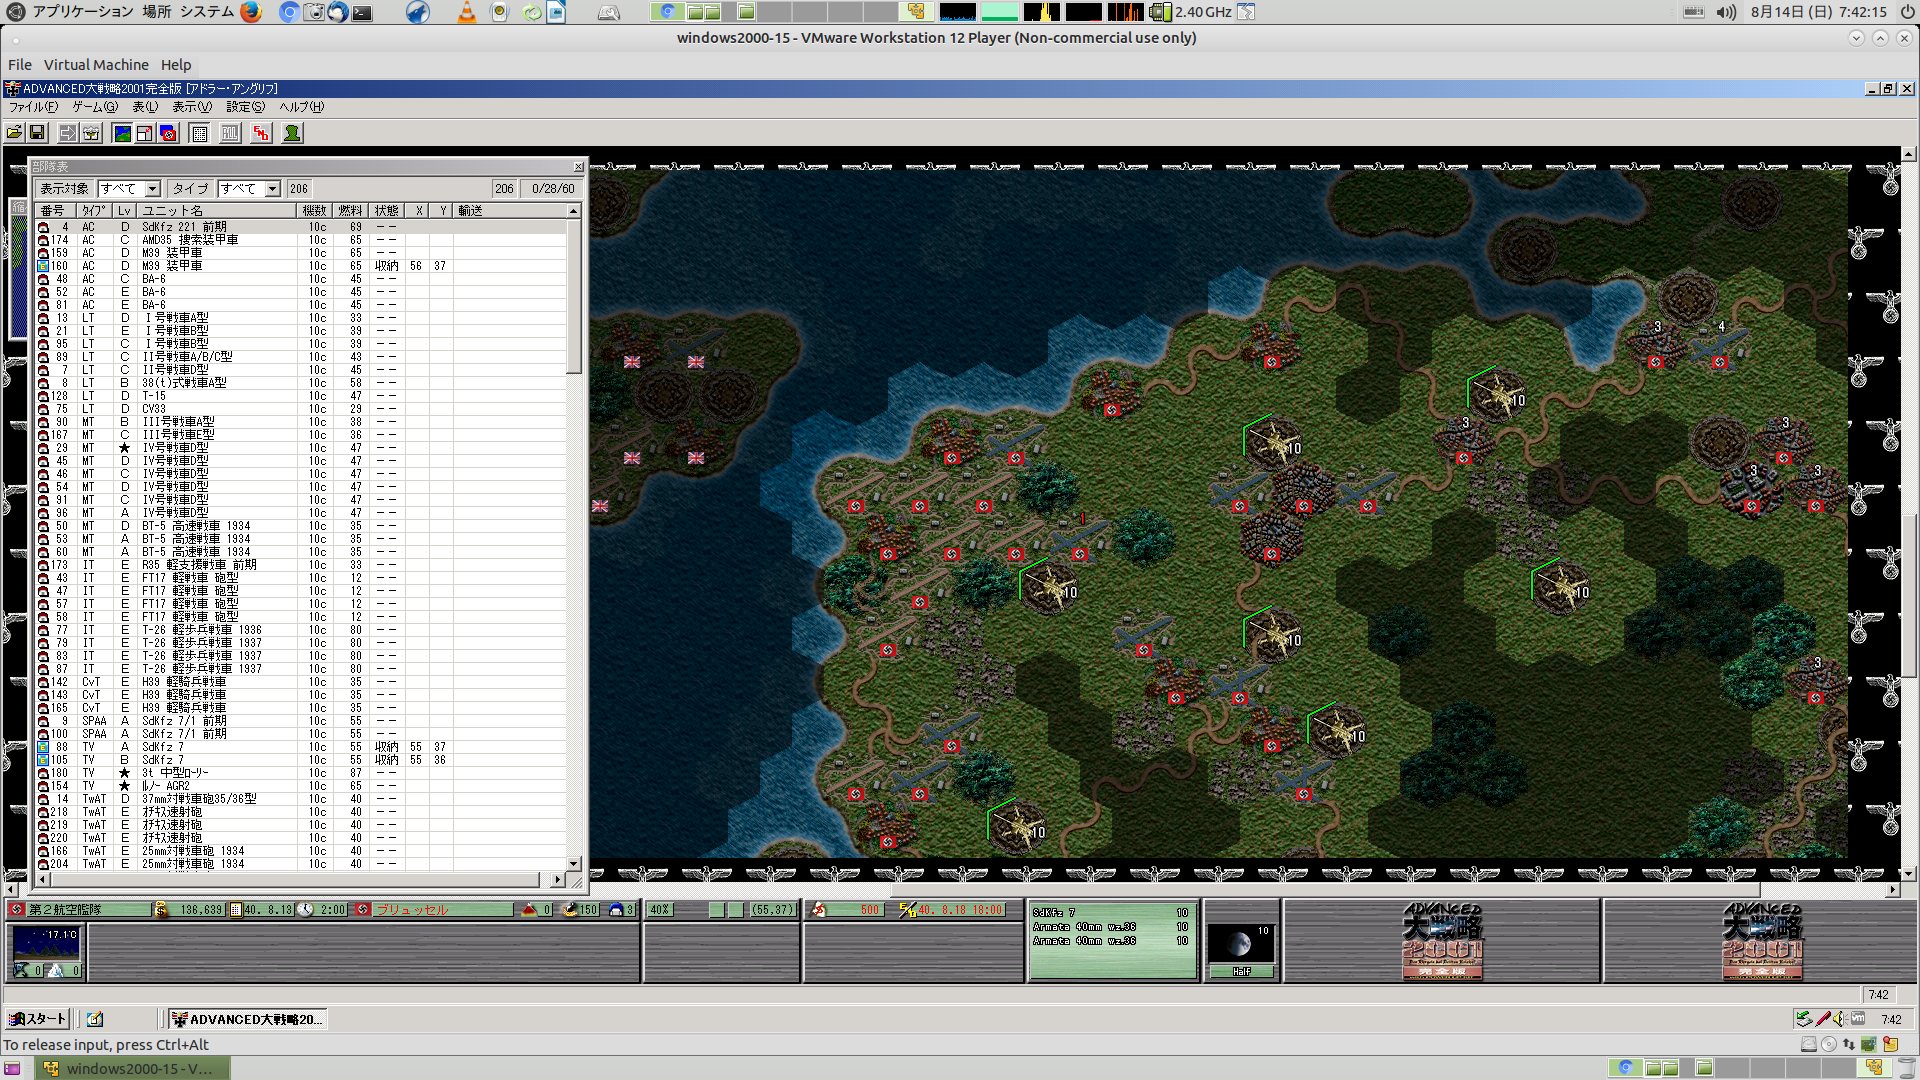Open the アプリケーション menu
This screenshot has width=1920, height=1080.
pyautogui.click(x=83, y=12)
